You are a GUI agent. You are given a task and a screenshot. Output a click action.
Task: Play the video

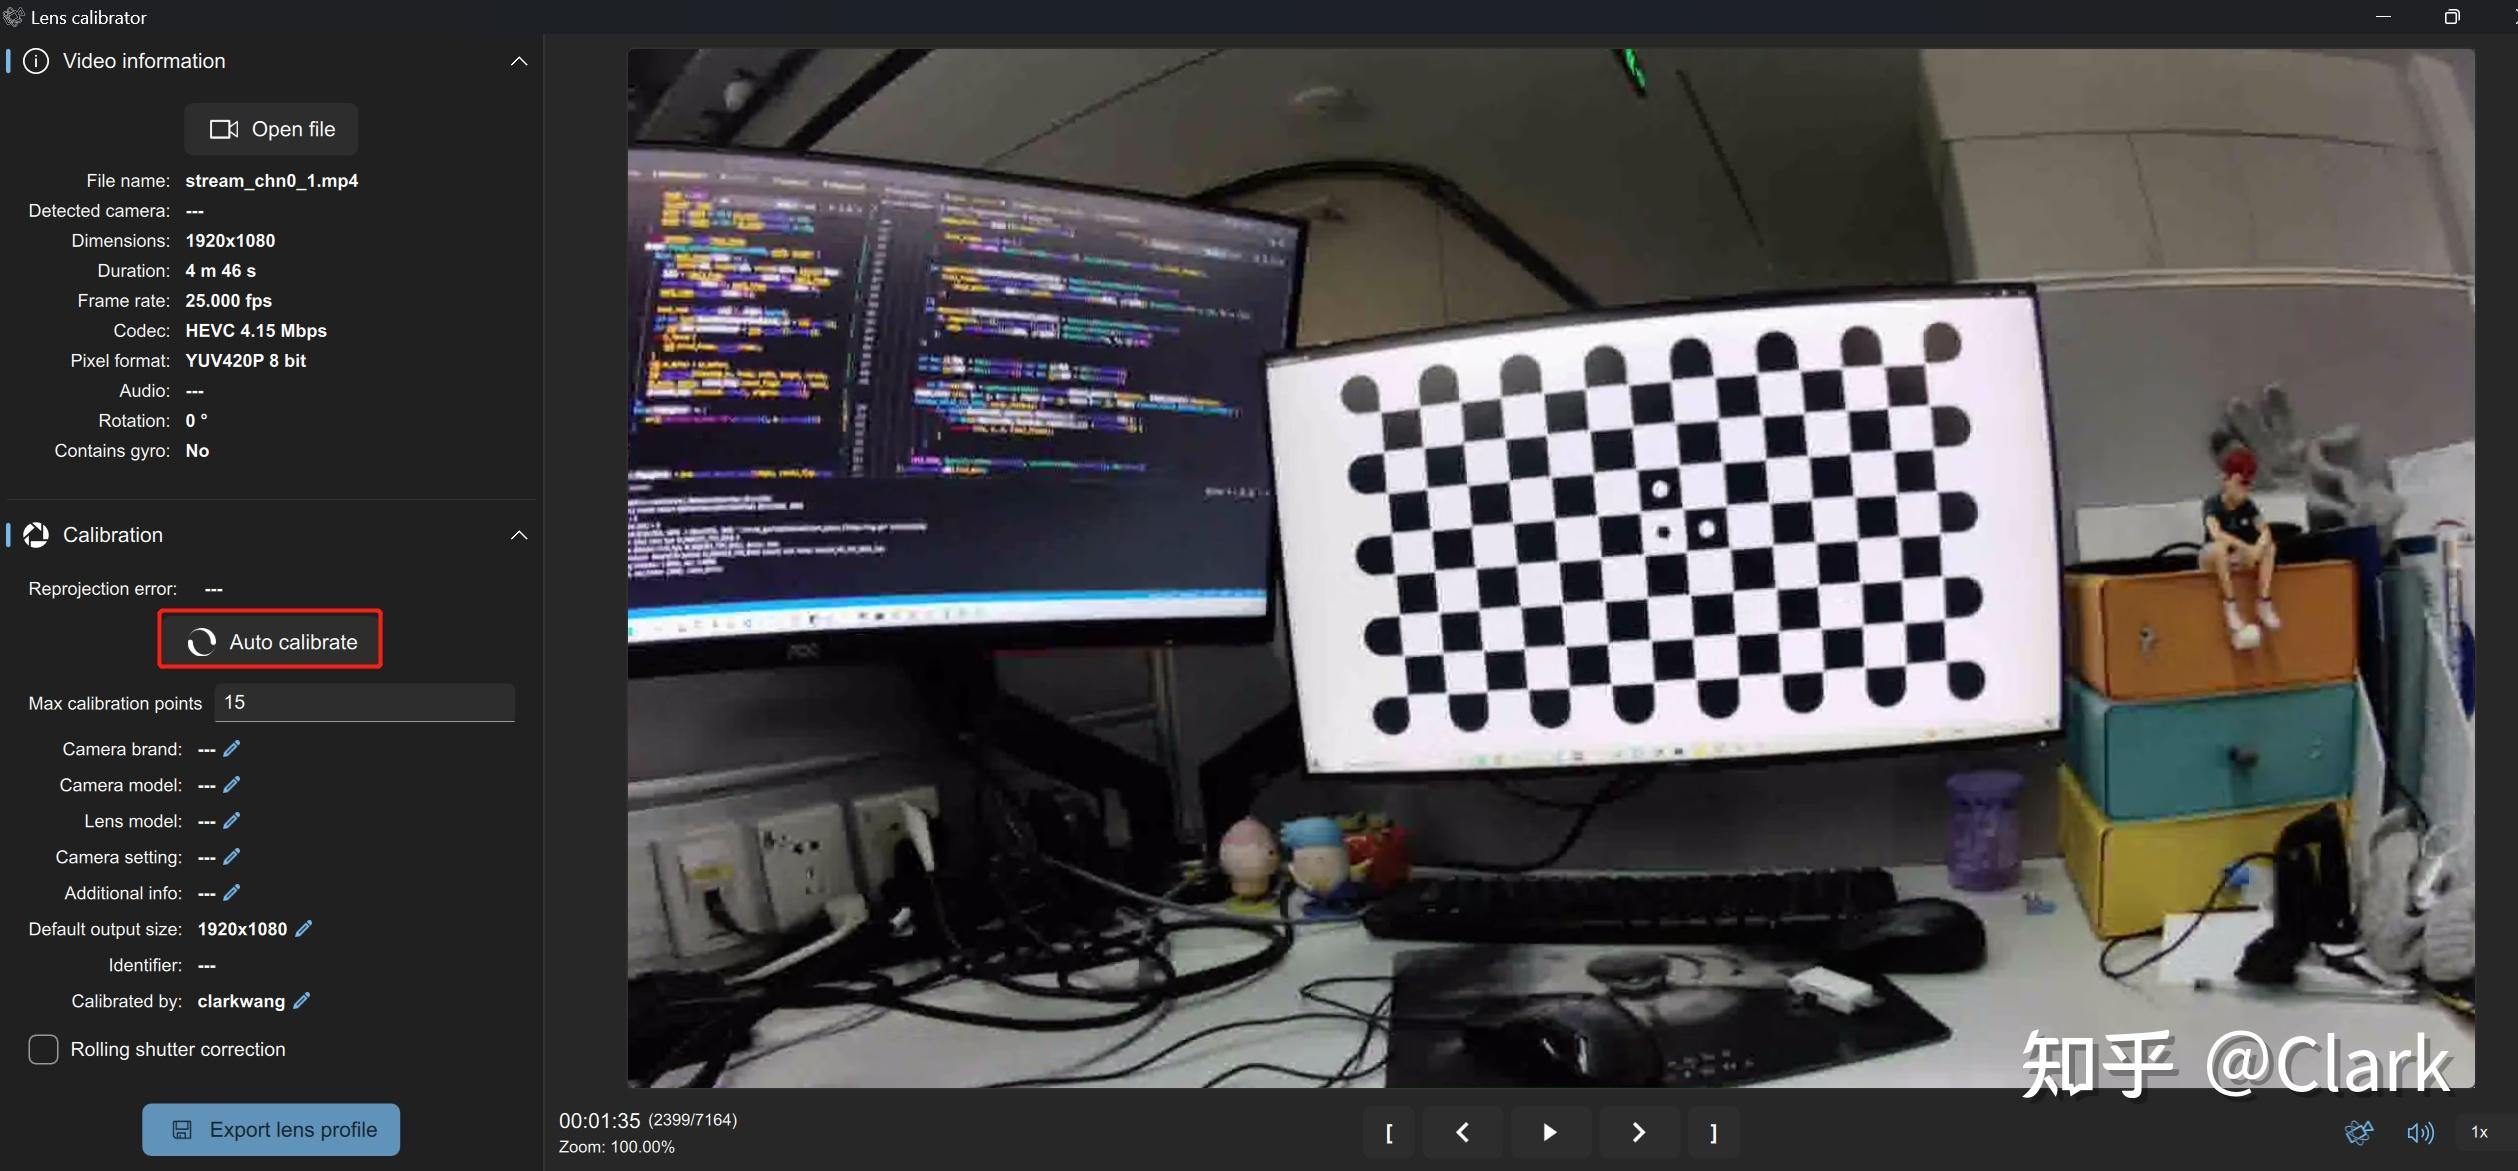[1549, 1132]
